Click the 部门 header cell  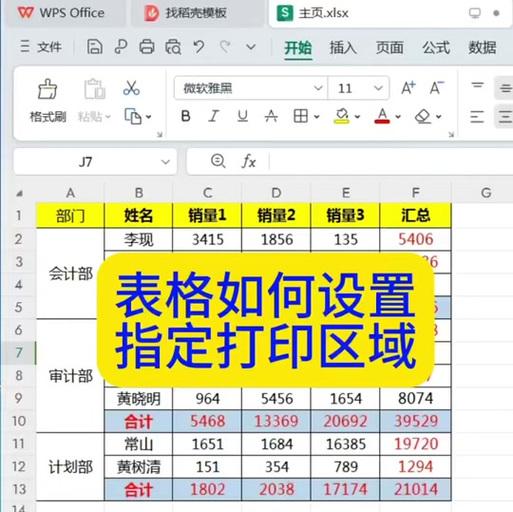coord(70,215)
